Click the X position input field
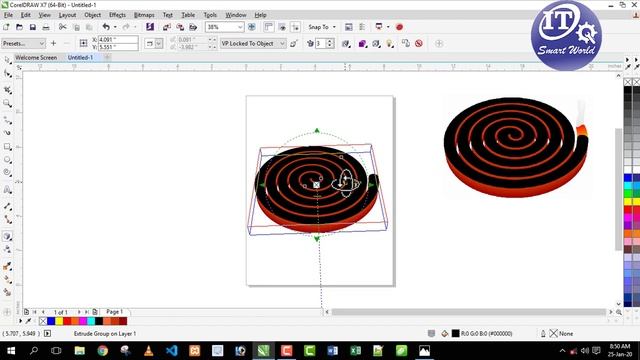This screenshot has width=640, height=360. (118, 40)
